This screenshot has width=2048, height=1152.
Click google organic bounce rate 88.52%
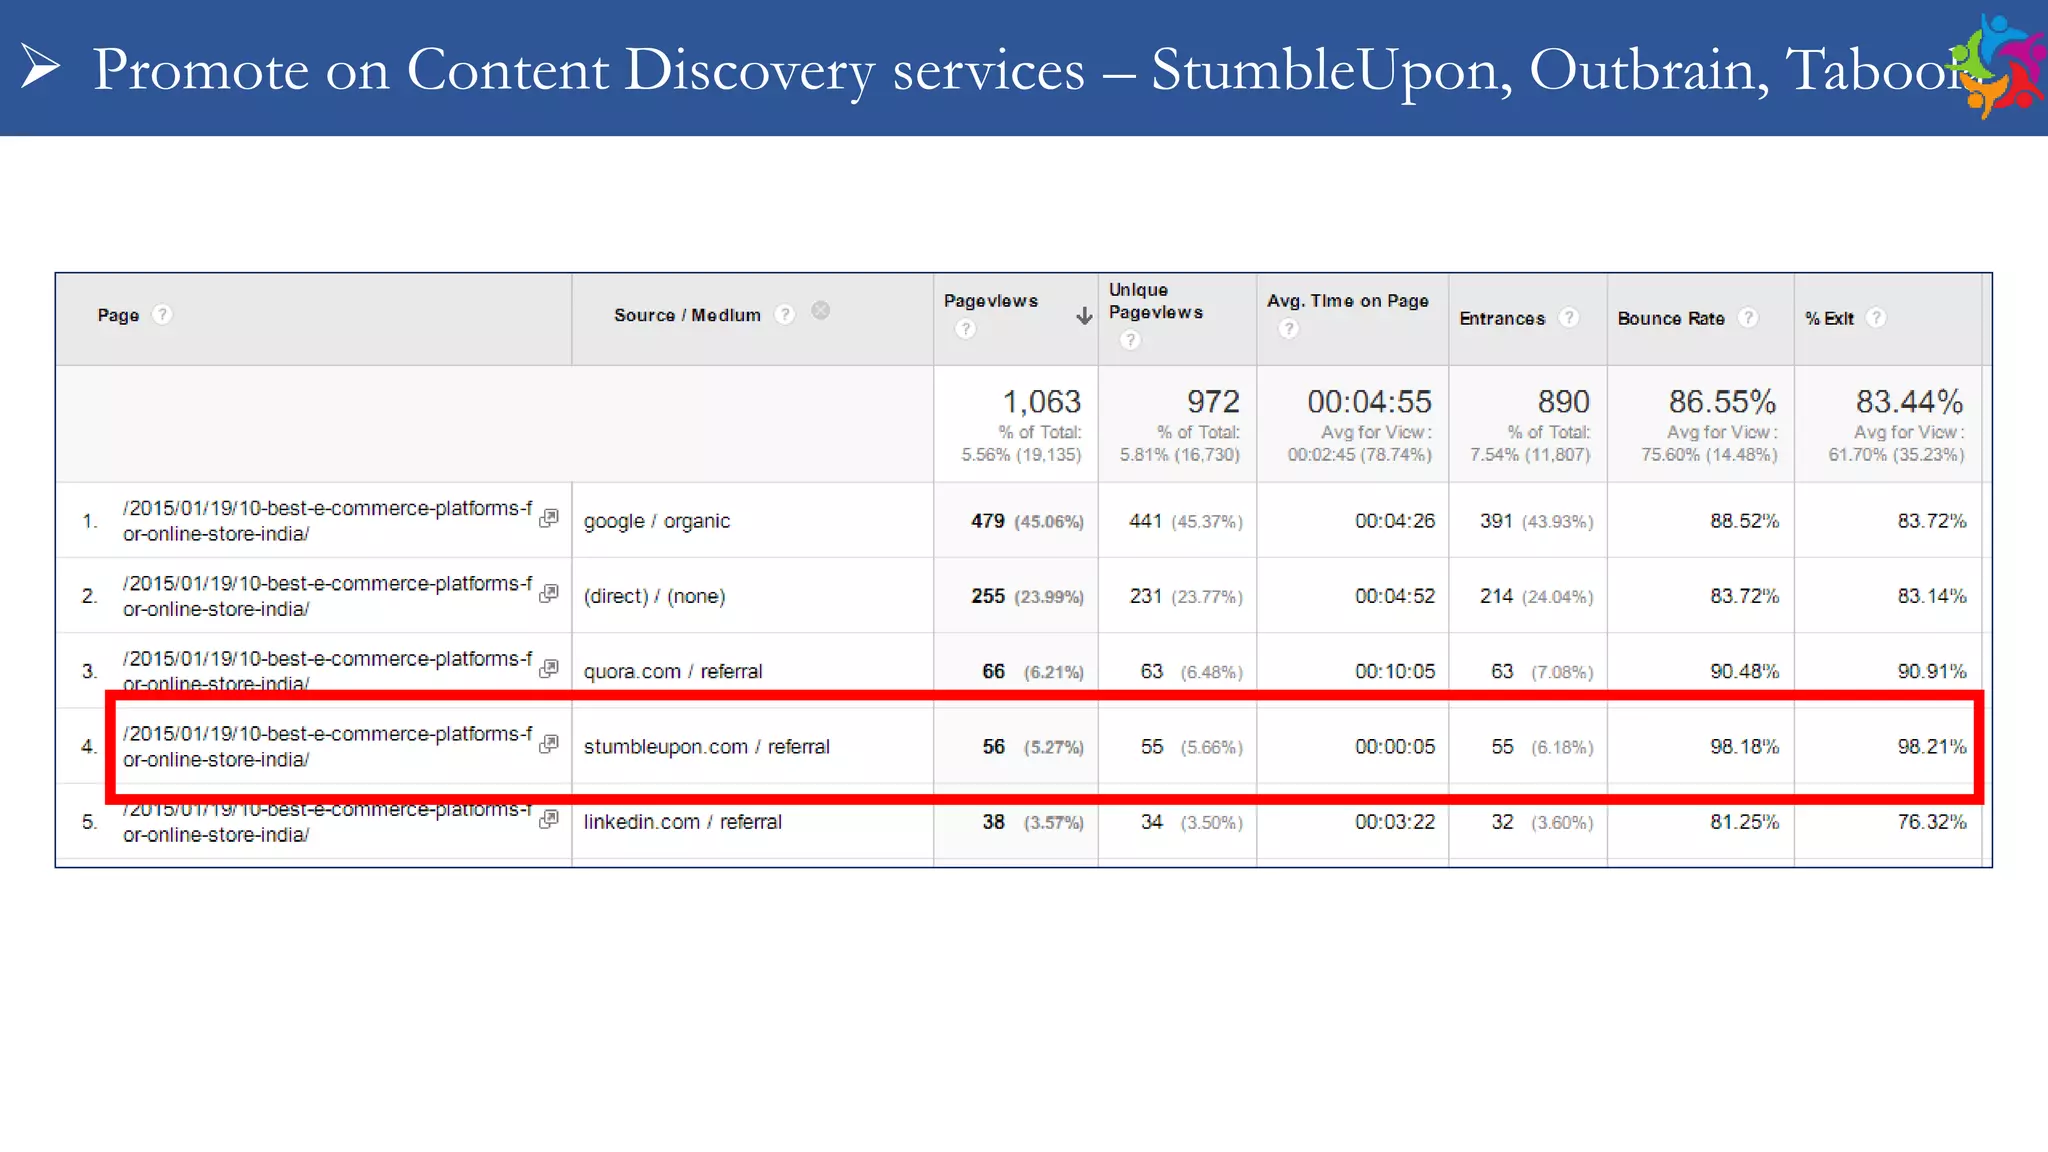tap(1744, 521)
